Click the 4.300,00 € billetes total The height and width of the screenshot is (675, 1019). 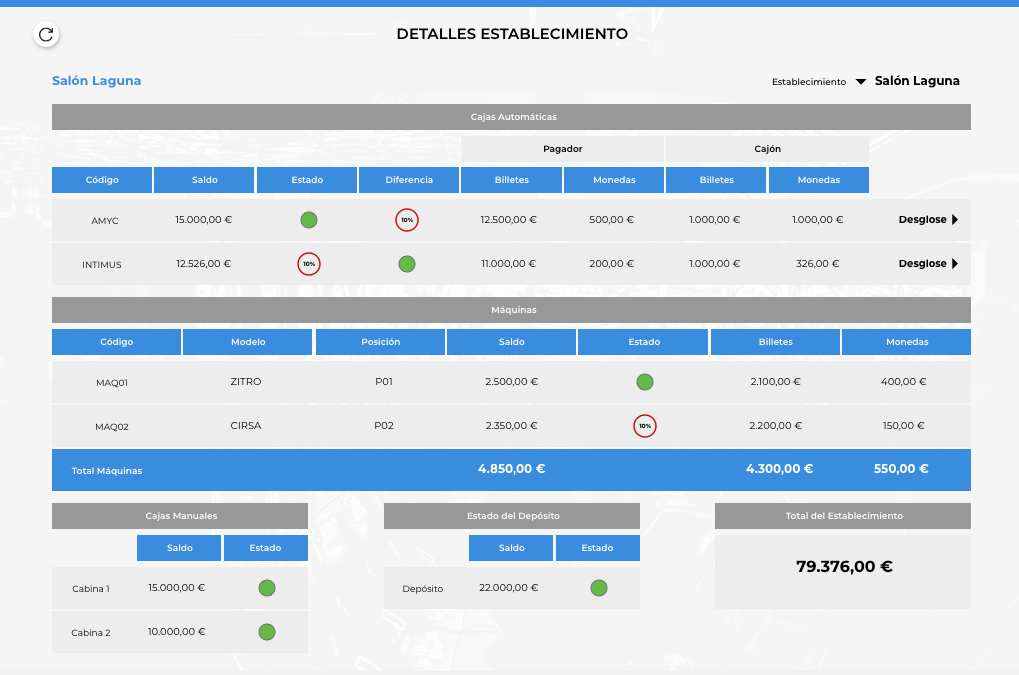coord(779,468)
